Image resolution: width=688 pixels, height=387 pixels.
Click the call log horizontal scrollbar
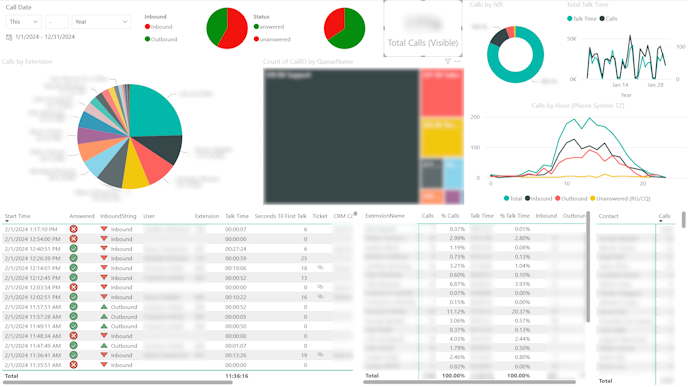point(118,383)
